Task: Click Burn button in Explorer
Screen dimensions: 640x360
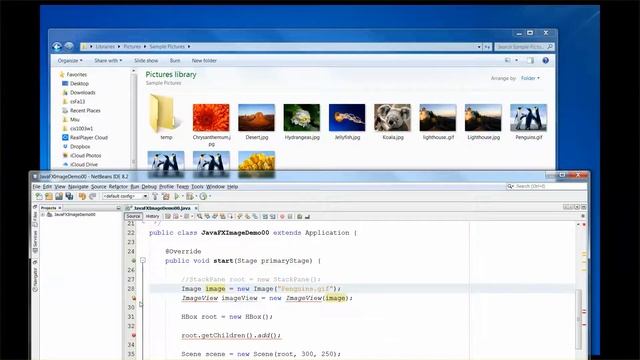Action: pos(175,60)
